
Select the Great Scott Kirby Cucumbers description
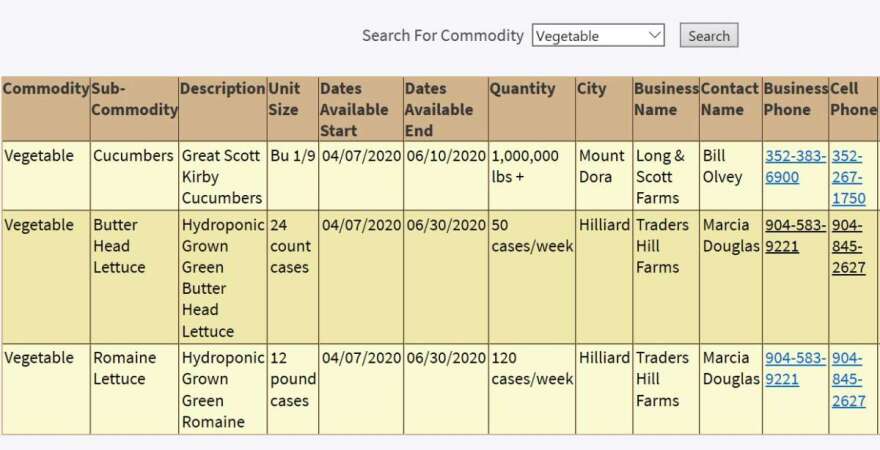[222, 177]
